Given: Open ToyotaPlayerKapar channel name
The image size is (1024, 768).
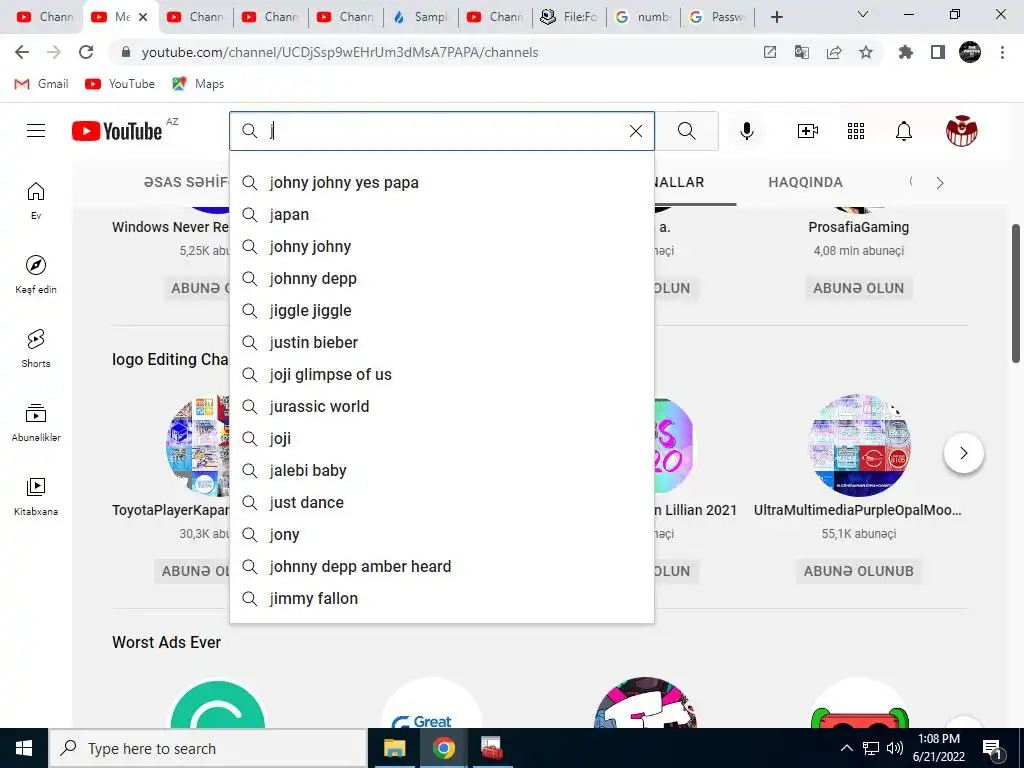Looking at the screenshot, I should tap(170, 510).
